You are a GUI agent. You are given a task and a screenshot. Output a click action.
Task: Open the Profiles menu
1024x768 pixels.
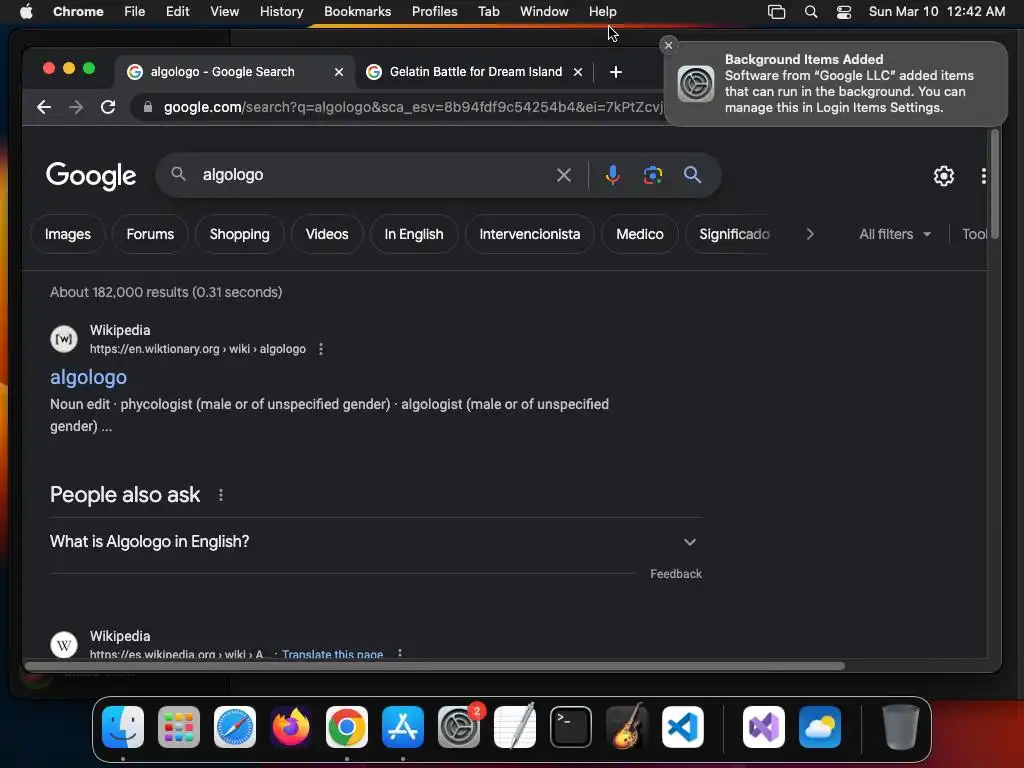click(434, 12)
